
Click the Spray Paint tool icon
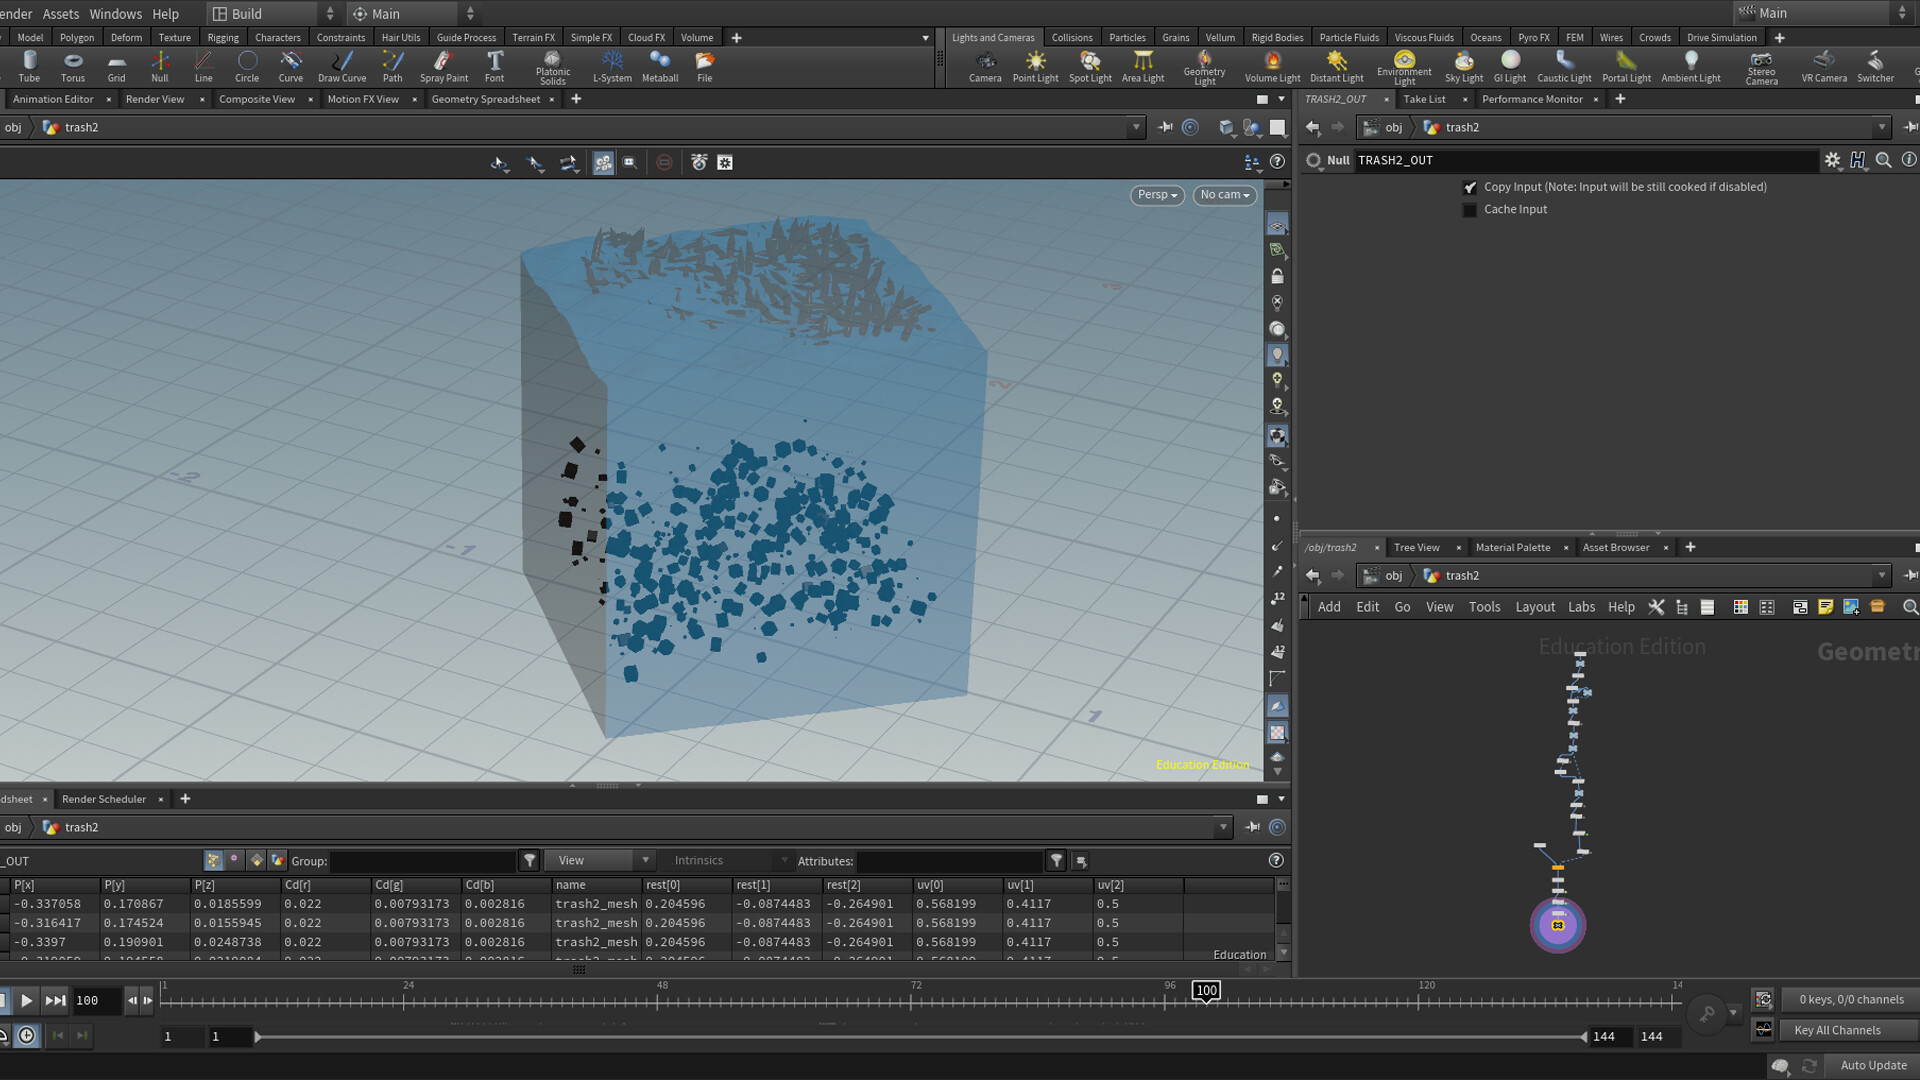(443, 66)
